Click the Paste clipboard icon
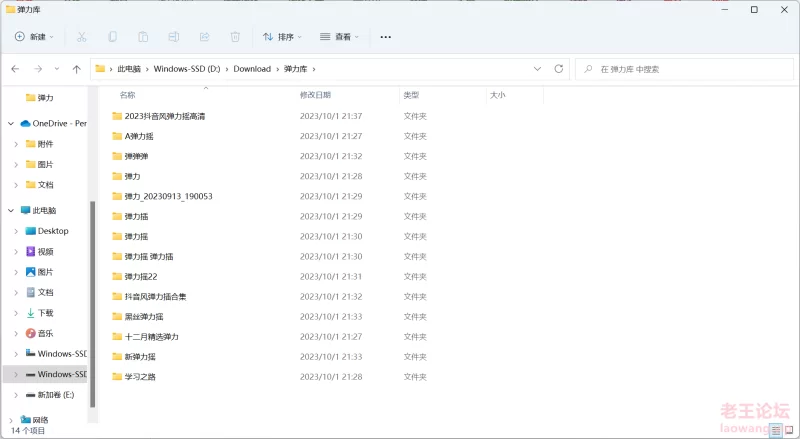The image size is (800, 439). pyautogui.click(x=143, y=37)
